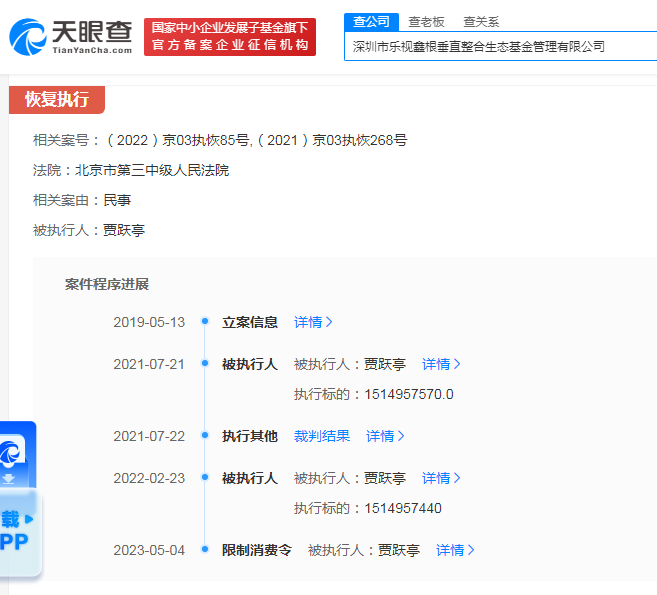The height and width of the screenshot is (595, 657).
Task: Click the 恢复执行 red label
Action: tap(57, 100)
